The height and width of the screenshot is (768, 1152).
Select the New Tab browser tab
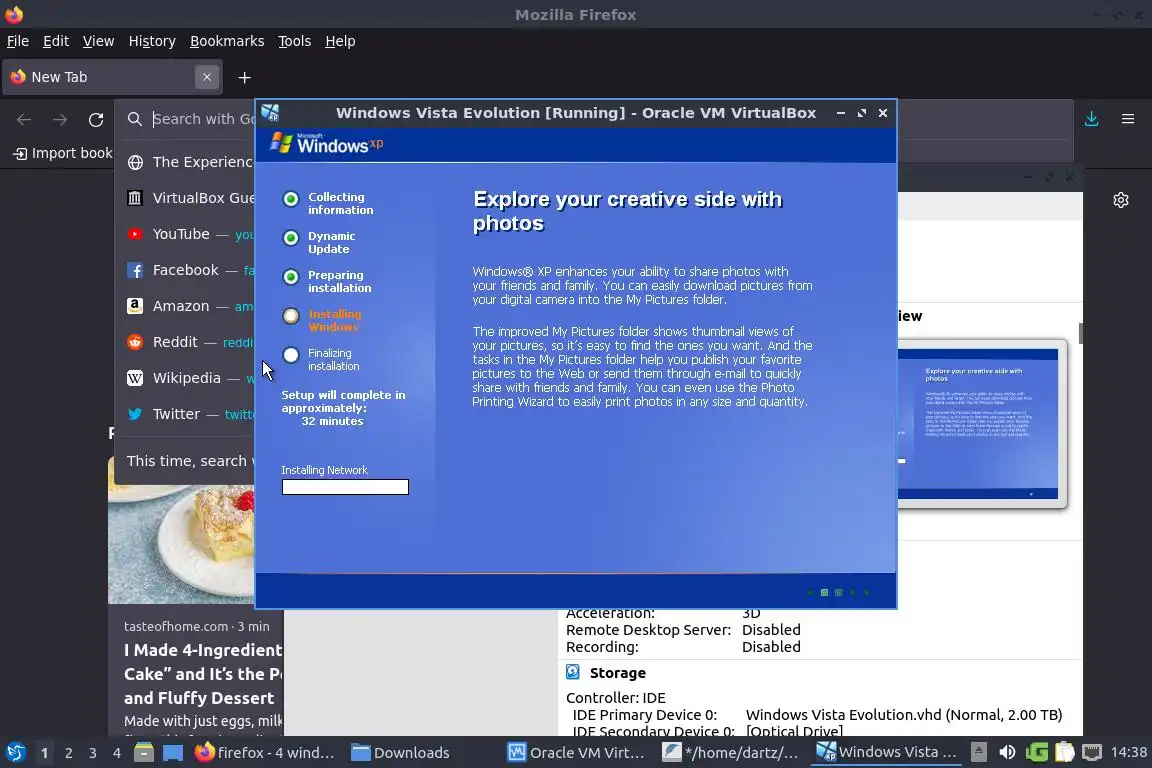(112, 77)
